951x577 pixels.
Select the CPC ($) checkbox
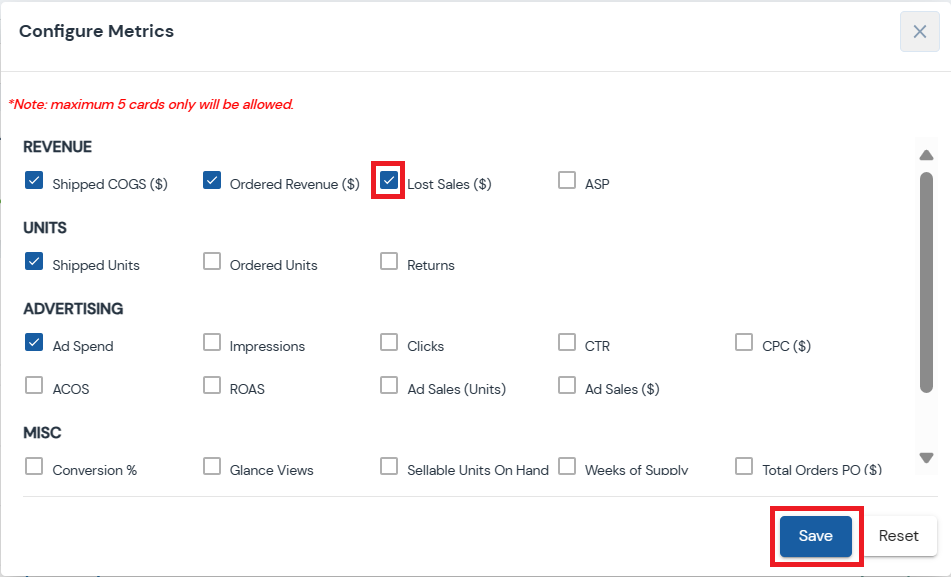(x=744, y=343)
